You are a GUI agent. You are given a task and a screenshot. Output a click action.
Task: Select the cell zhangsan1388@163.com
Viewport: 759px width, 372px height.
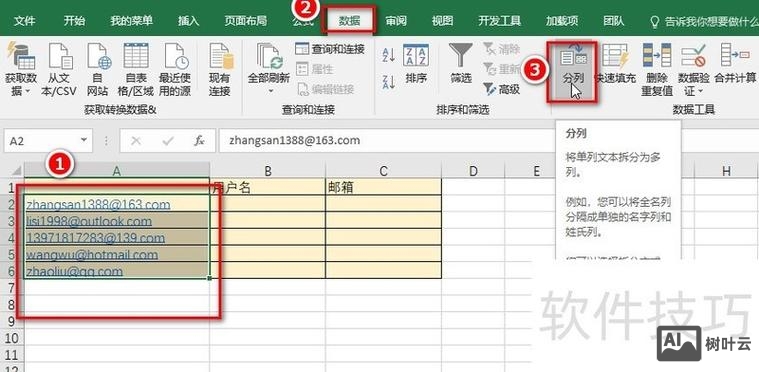coord(117,204)
